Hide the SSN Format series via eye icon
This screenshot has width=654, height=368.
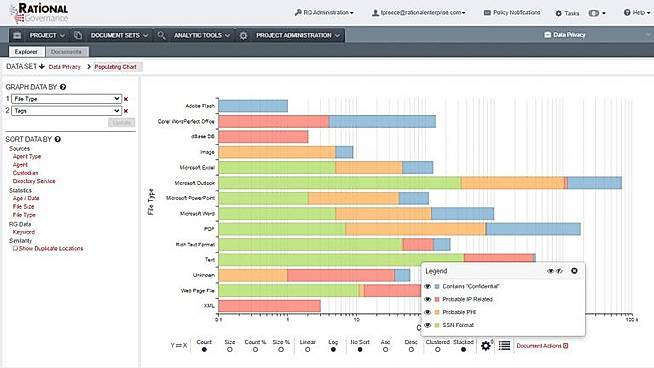tap(428, 325)
